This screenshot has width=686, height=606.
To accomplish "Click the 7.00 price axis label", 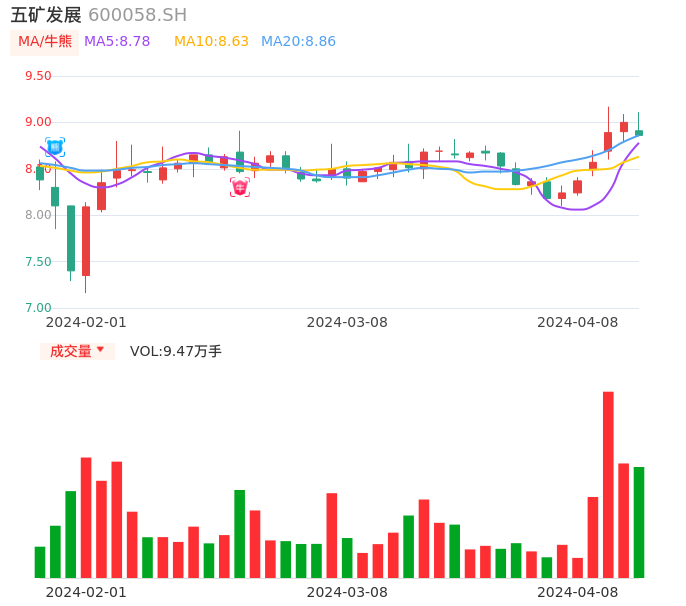I will tap(38, 308).
